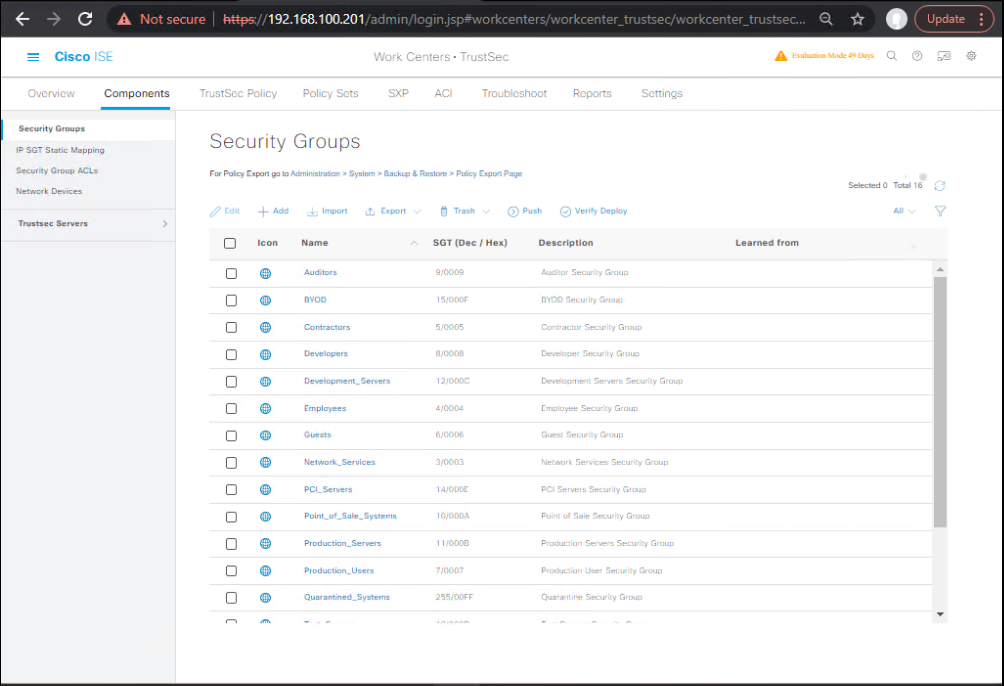
Task: Select the Network_Services row checkbox
Action: coord(231,463)
